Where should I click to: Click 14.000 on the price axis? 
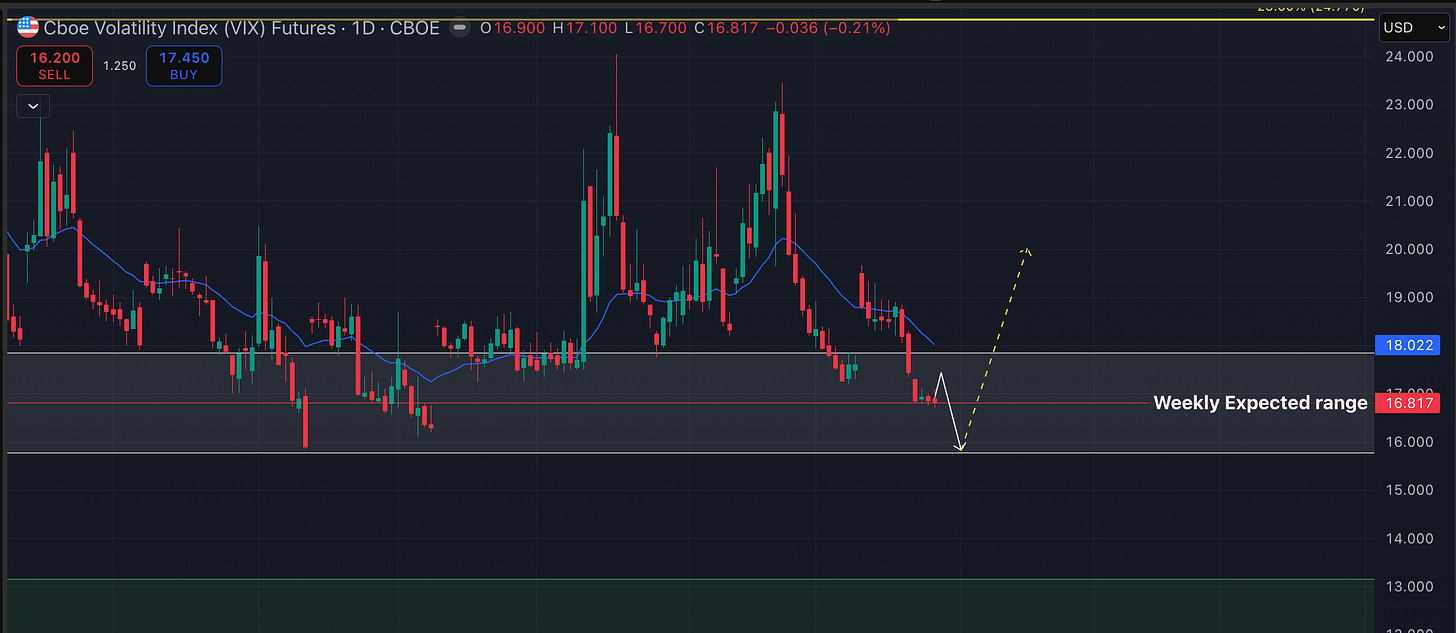click(1410, 538)
